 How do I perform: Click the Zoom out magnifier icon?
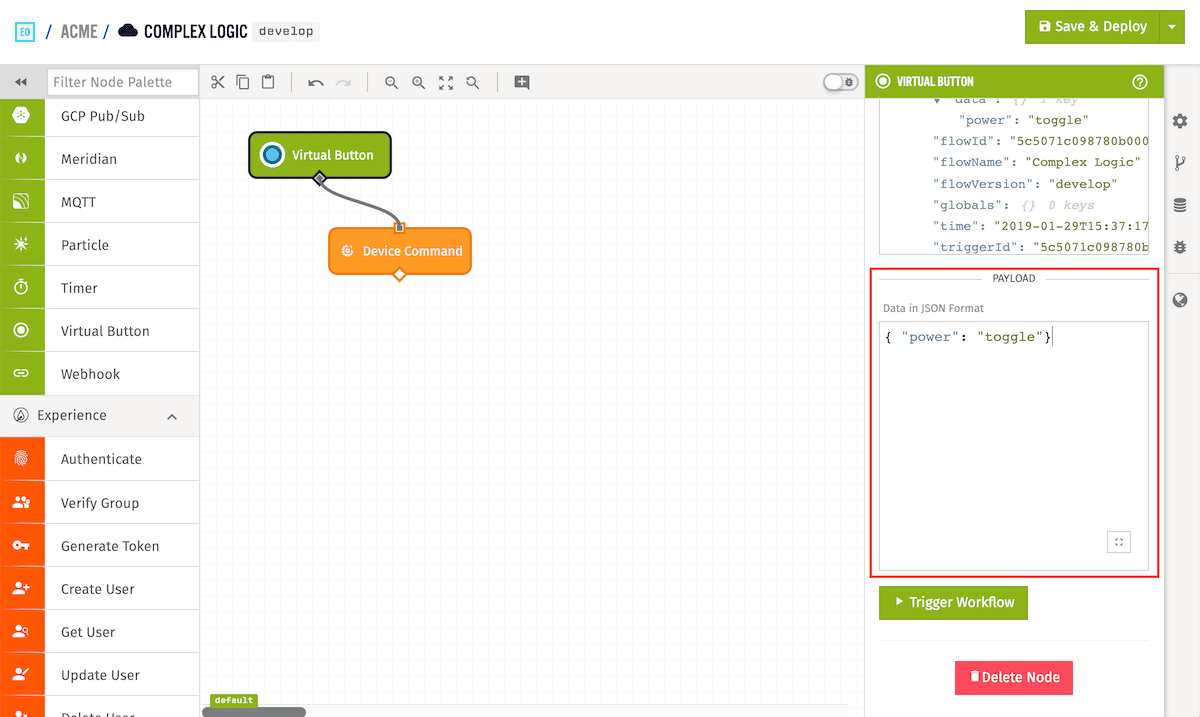click(x=392, y=82)
